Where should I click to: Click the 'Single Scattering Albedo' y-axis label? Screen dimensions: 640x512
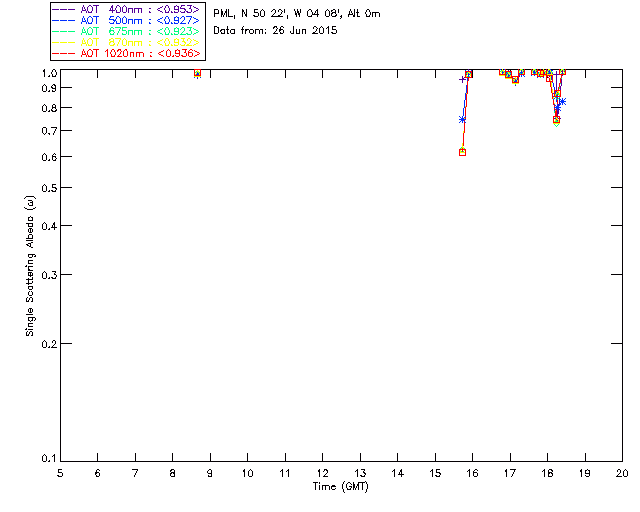click(30, 266)
